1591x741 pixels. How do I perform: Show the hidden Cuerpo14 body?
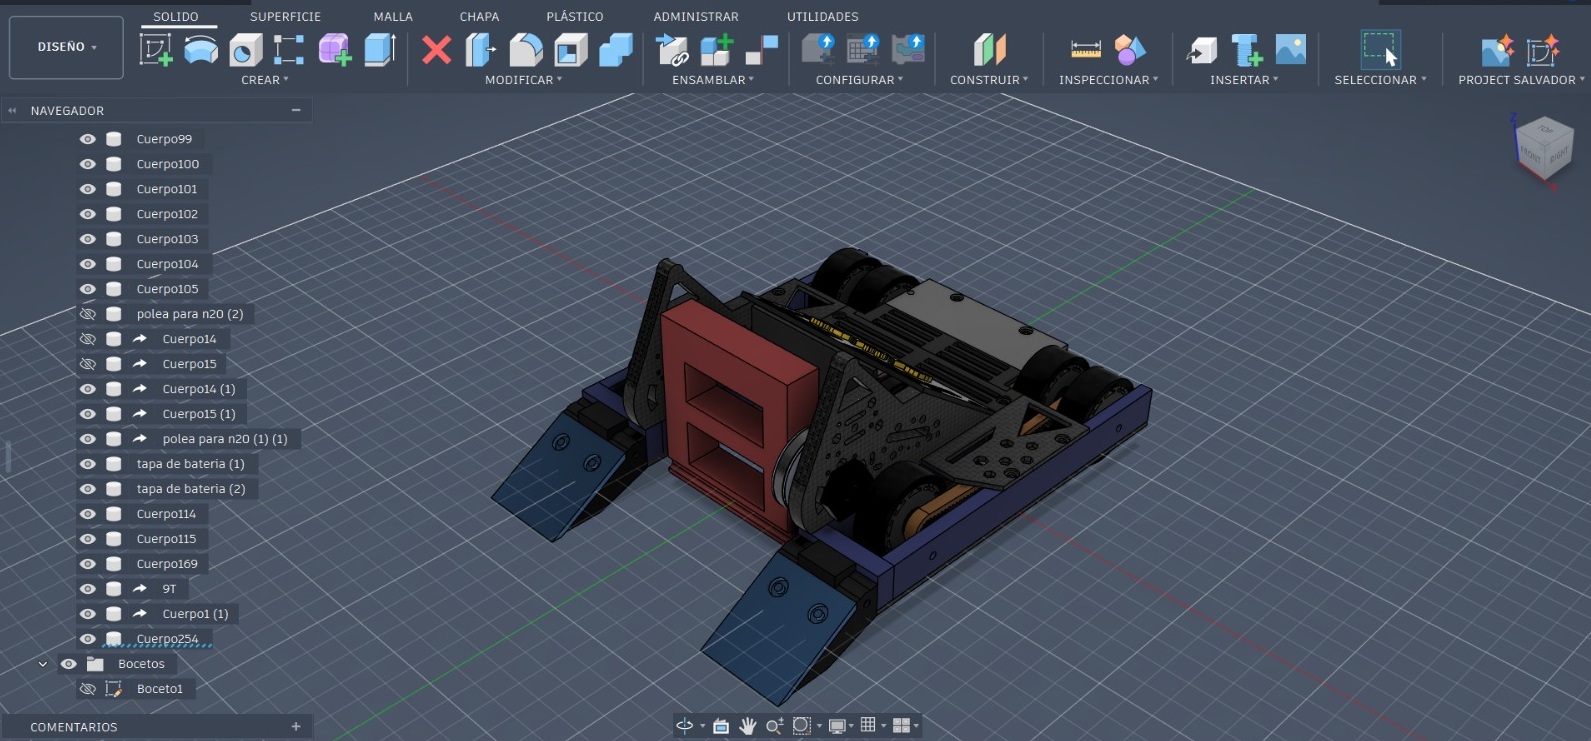pos(88,339)
